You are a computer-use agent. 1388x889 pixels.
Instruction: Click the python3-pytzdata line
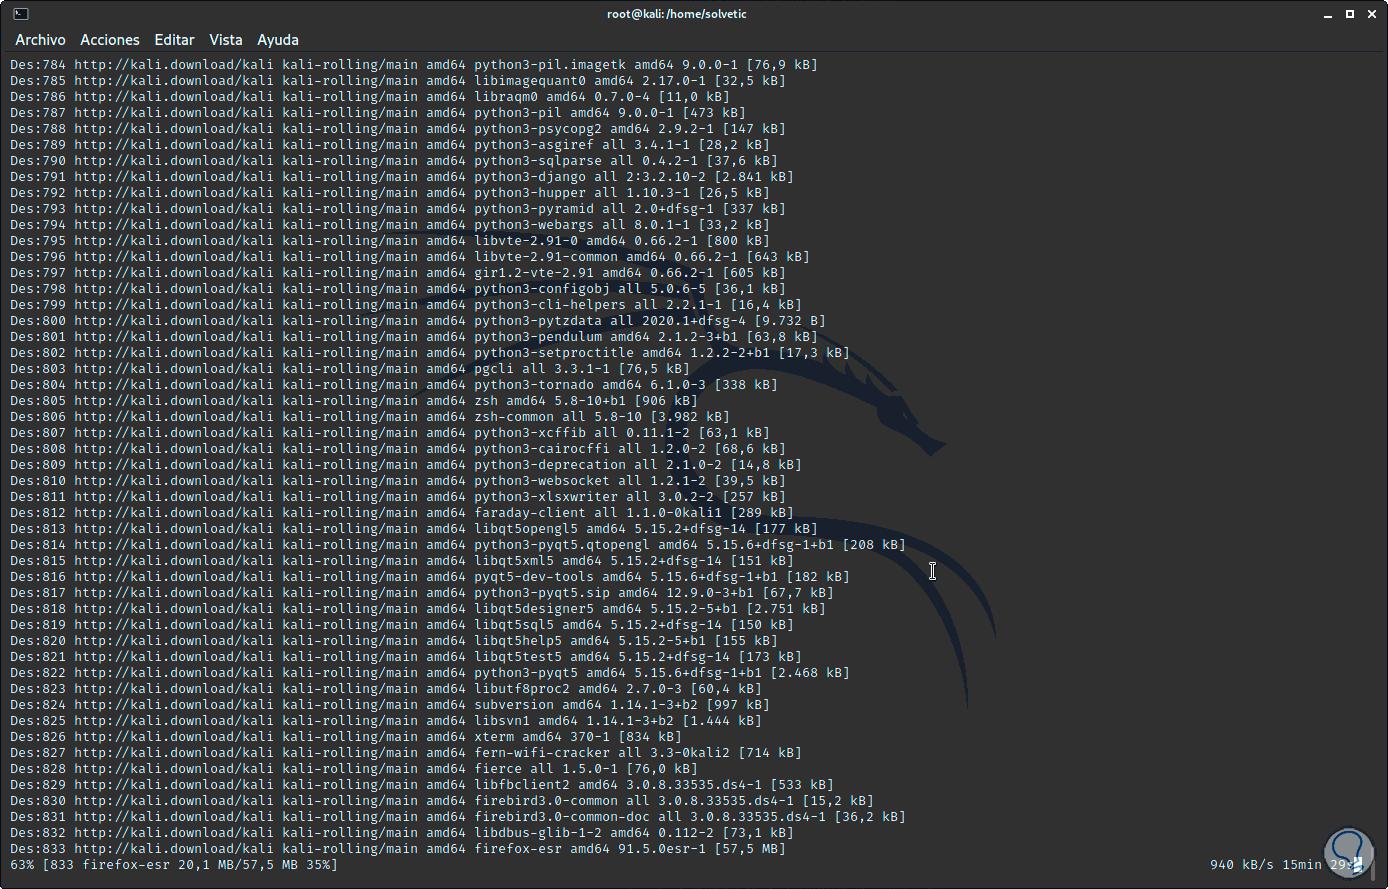pos(418,320)
